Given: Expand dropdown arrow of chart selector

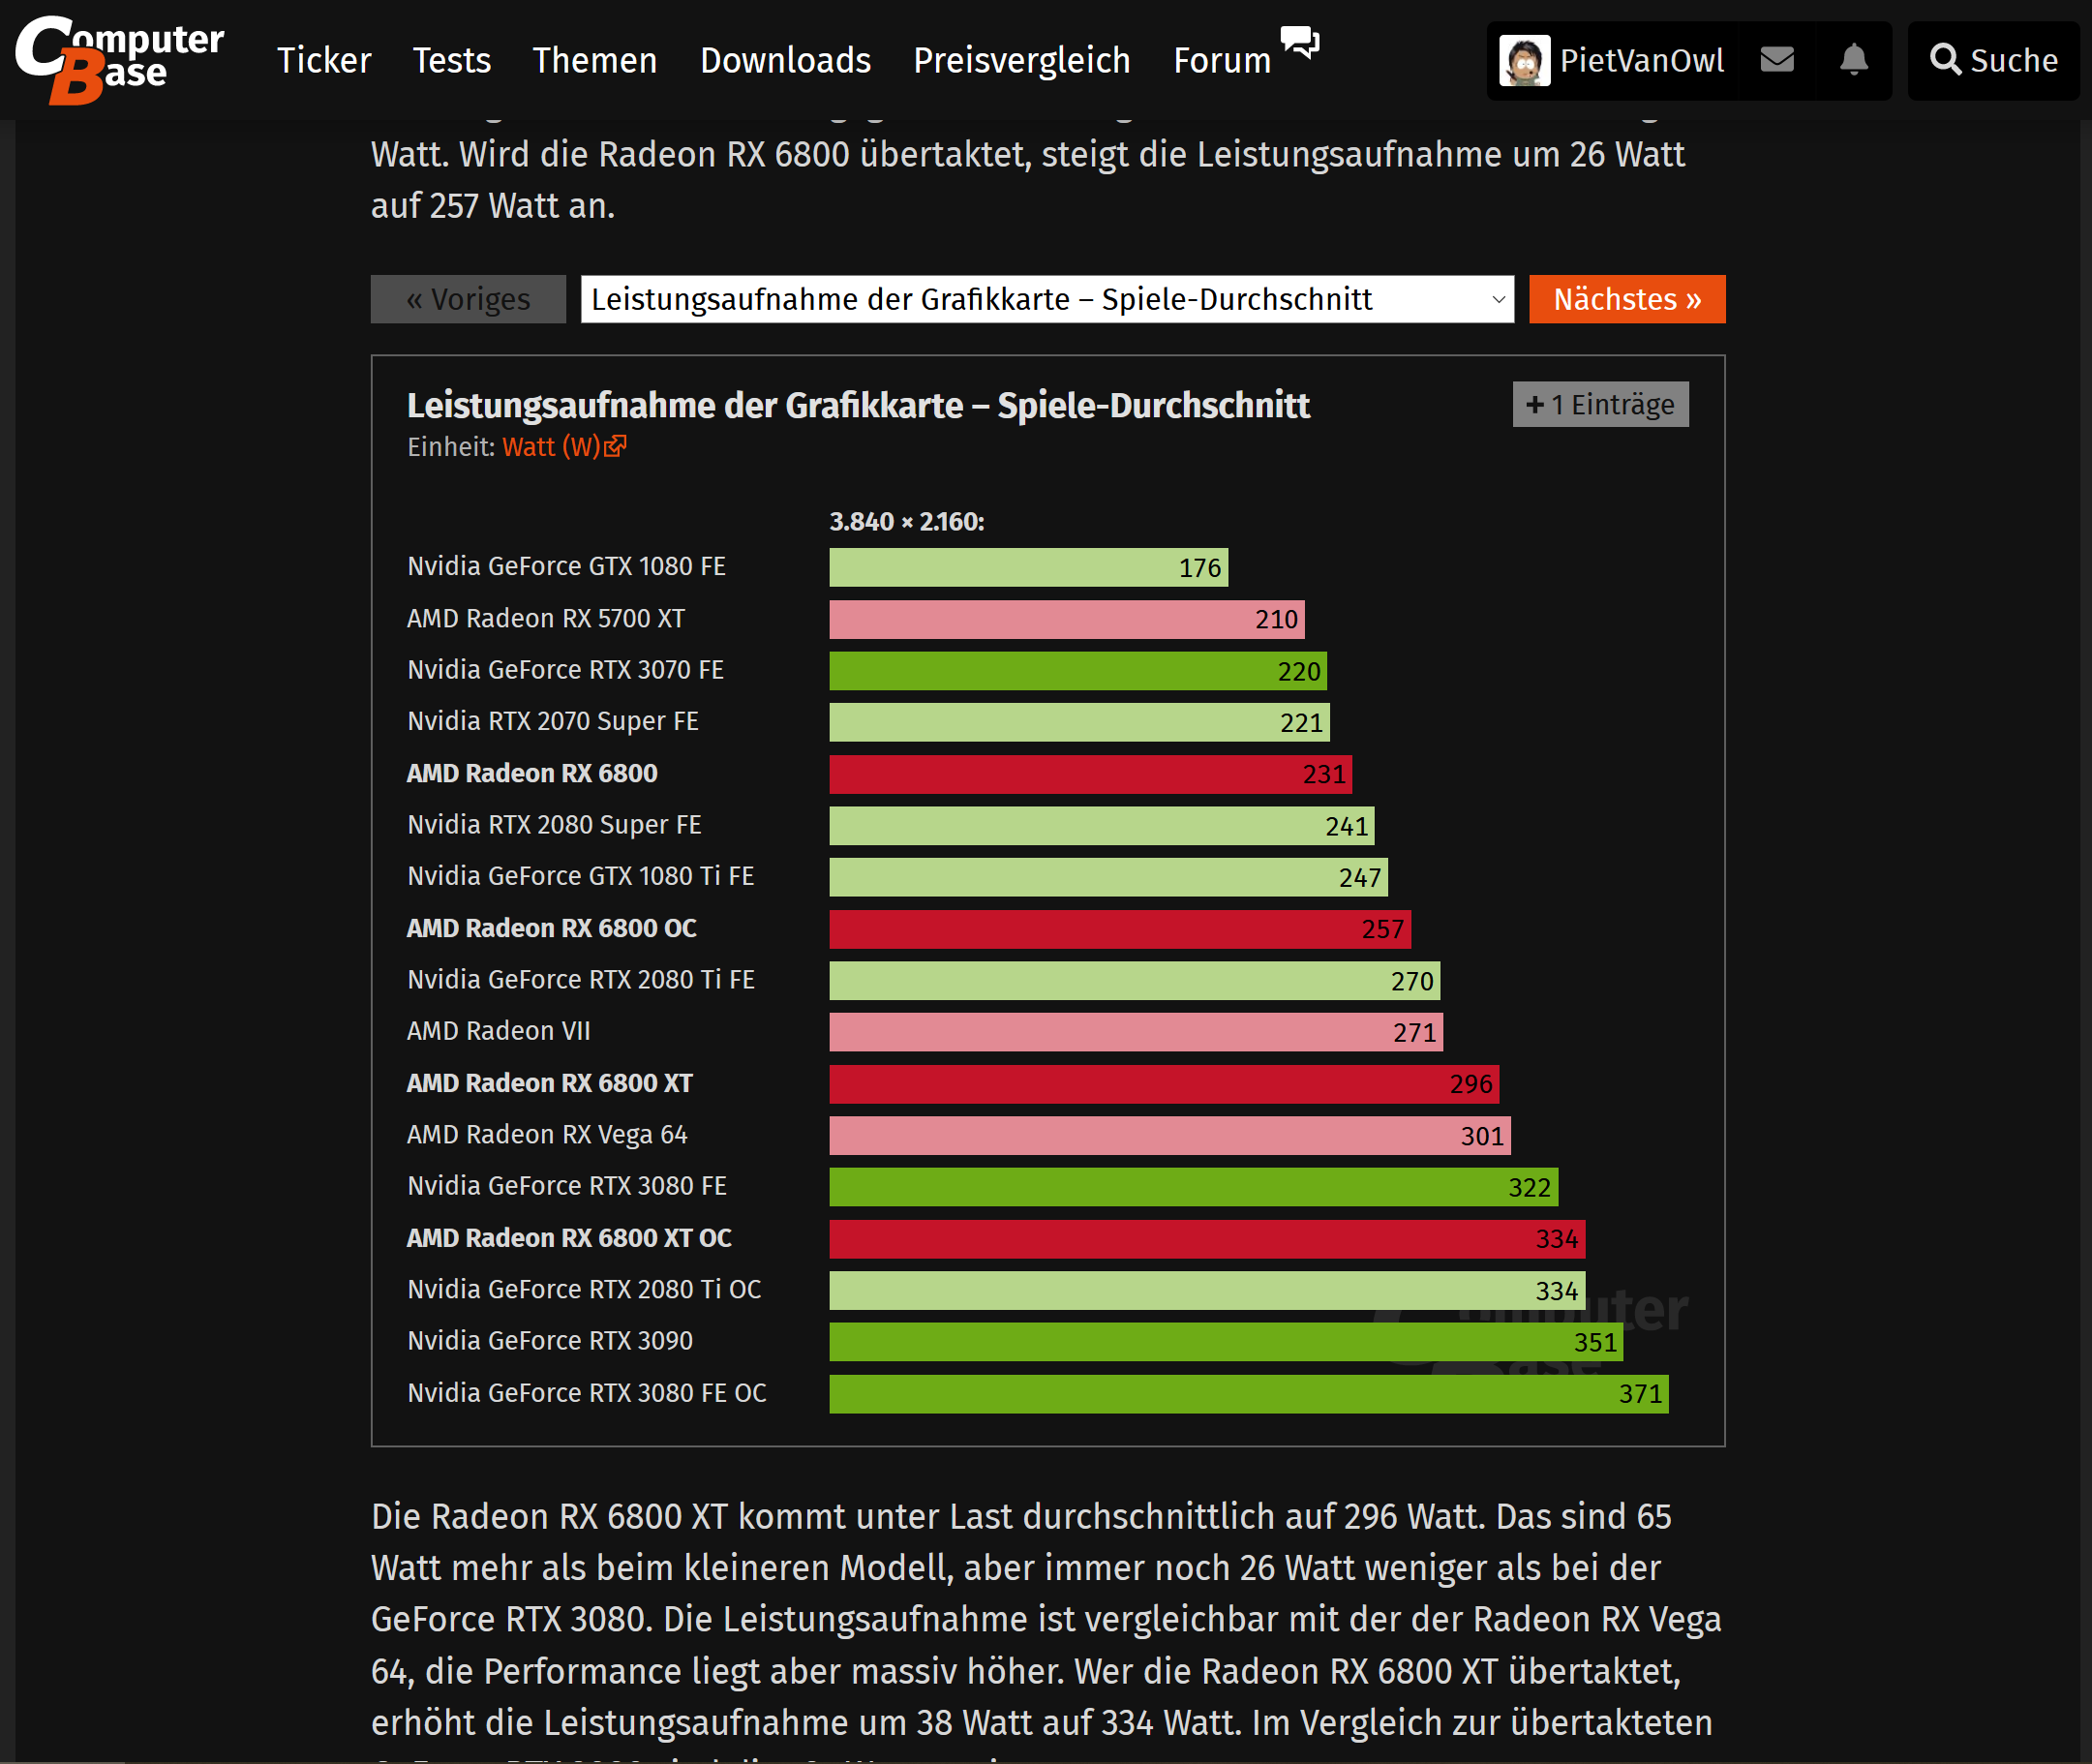Looking at the screenshot, I should (x=1498, y=299).
